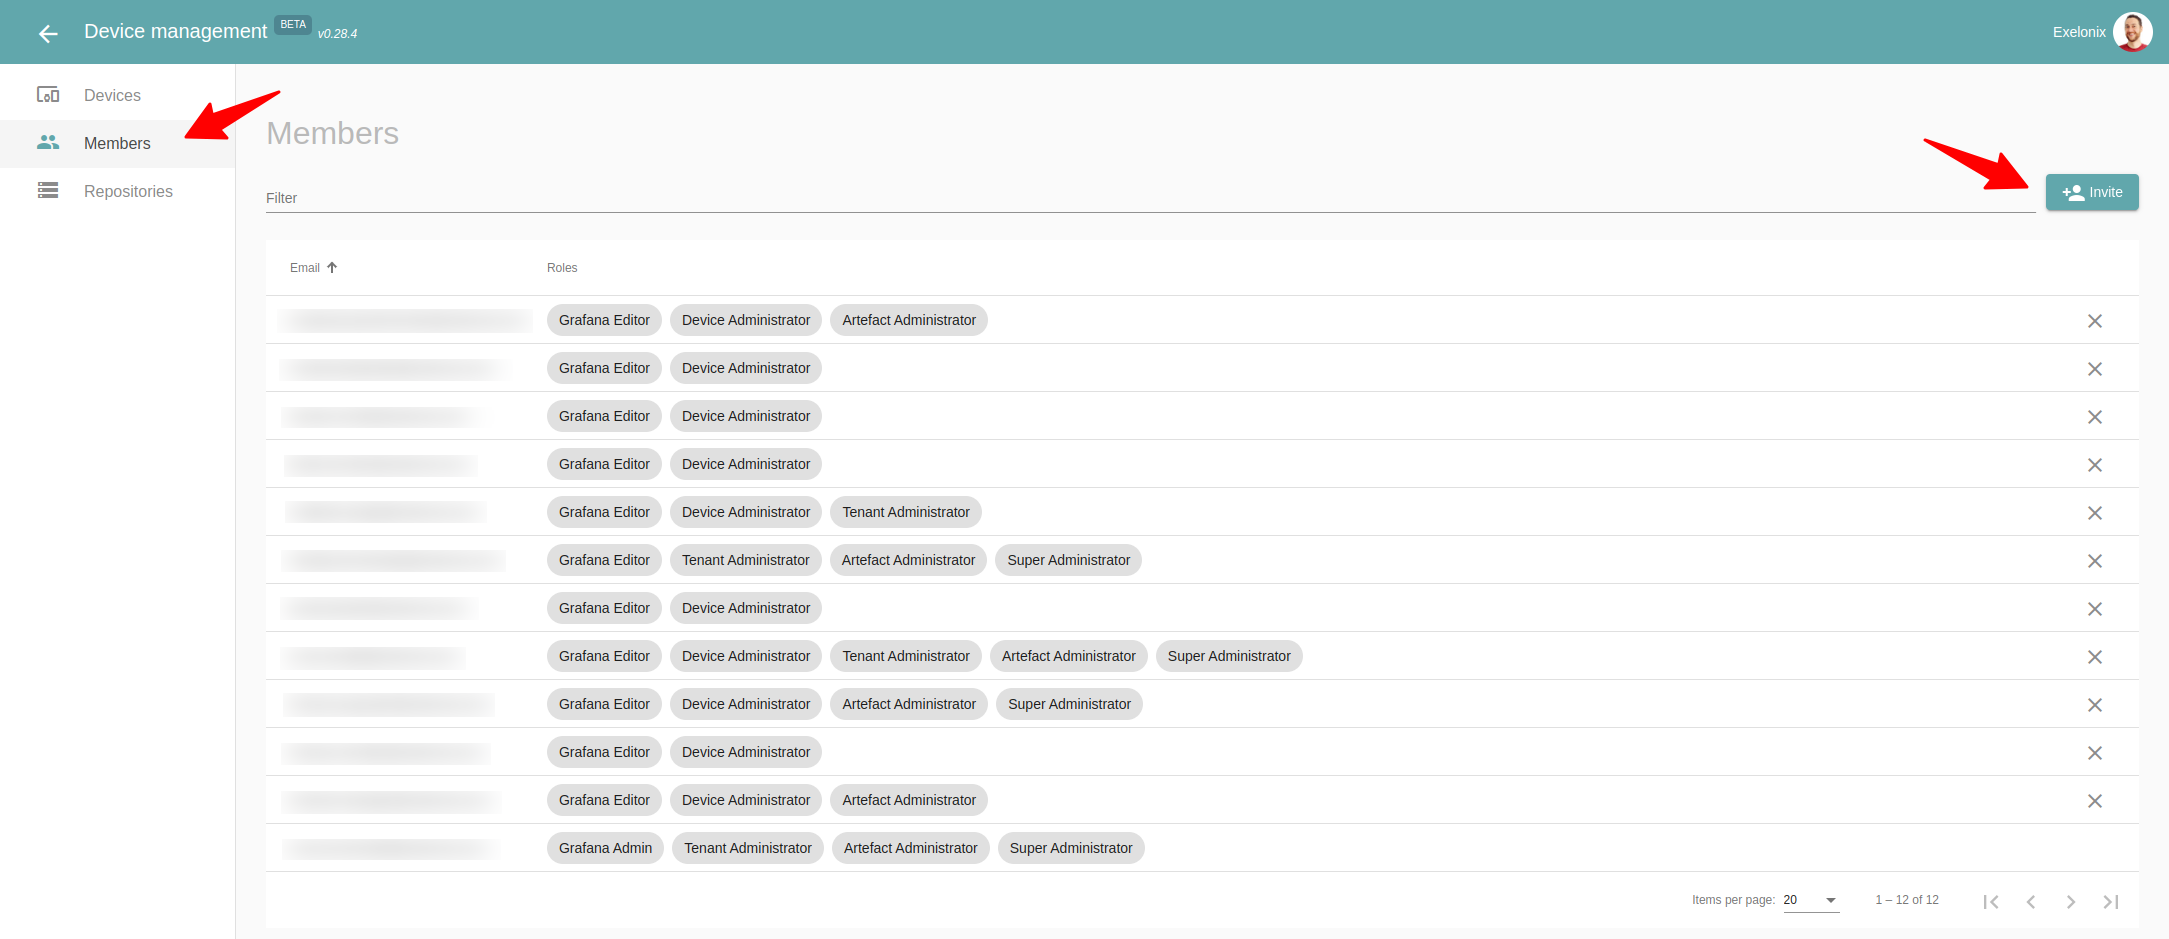Remove the eleventh-row member
The height and width of the screenshot is (939, 2169).
click(x=2095, y=801)
